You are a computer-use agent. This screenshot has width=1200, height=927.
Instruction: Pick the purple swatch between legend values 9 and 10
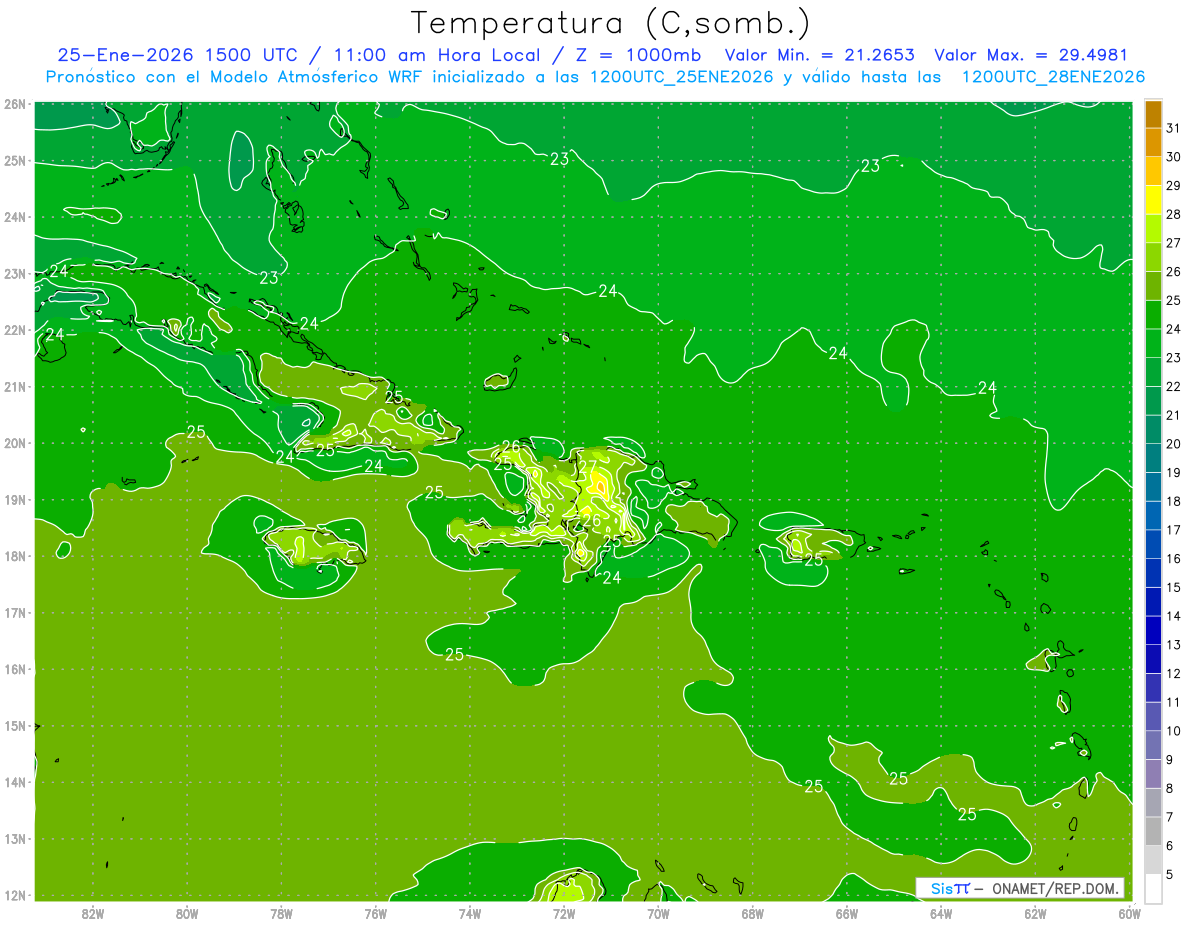[1153, 745]
